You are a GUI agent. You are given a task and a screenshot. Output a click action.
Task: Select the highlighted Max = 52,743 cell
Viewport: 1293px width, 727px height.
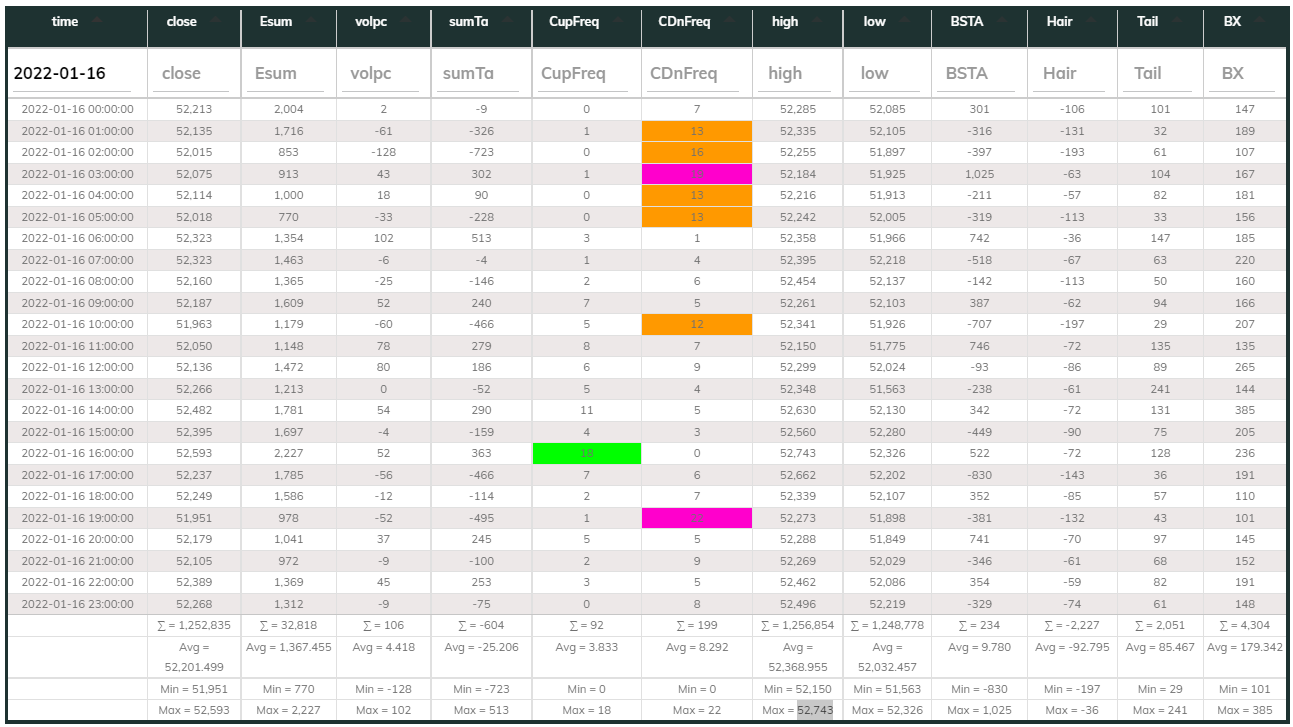pyautogui.click(x=798, y=710)
